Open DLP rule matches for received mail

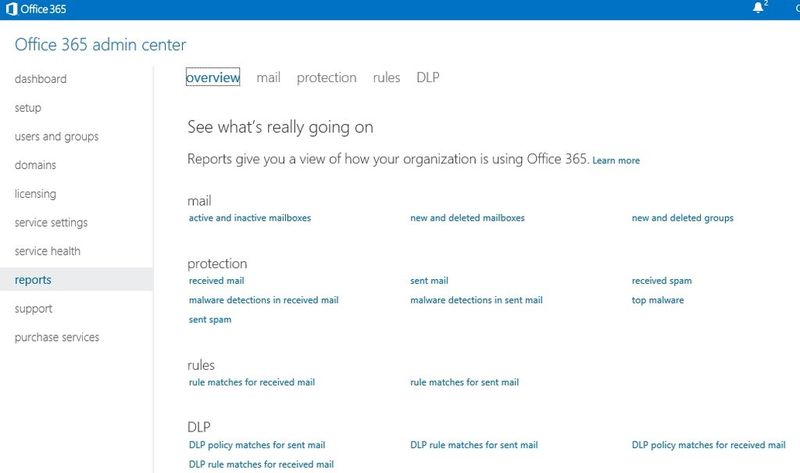click(261, 464)
